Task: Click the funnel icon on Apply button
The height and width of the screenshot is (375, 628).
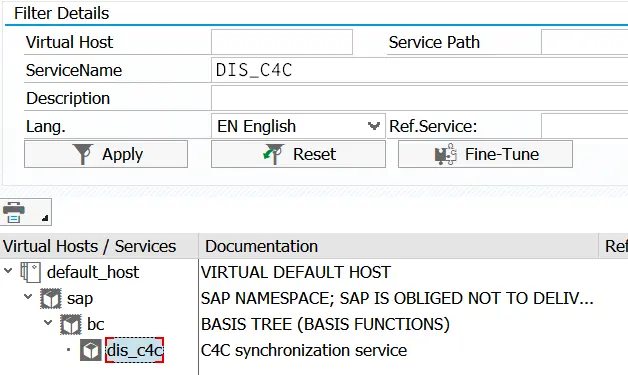Action: click(83, 154)
